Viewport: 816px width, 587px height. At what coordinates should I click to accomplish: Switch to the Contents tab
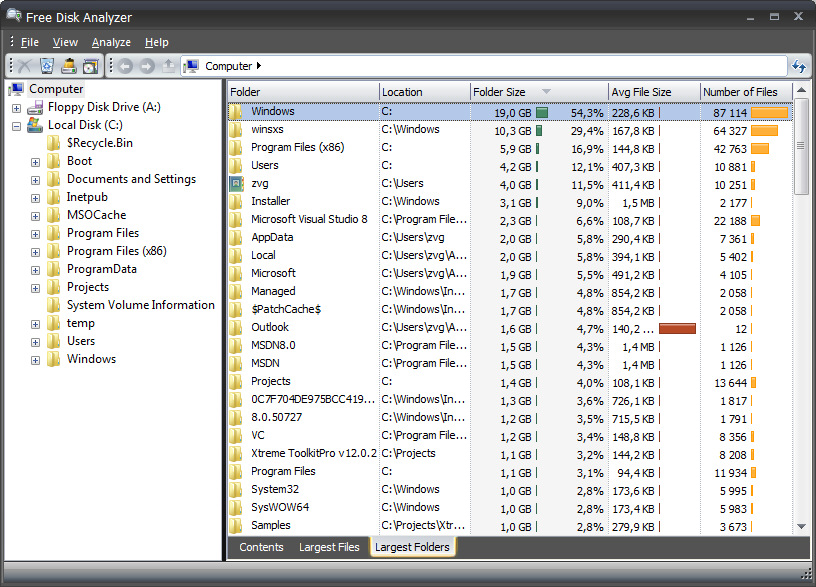(x=261, y=547)
